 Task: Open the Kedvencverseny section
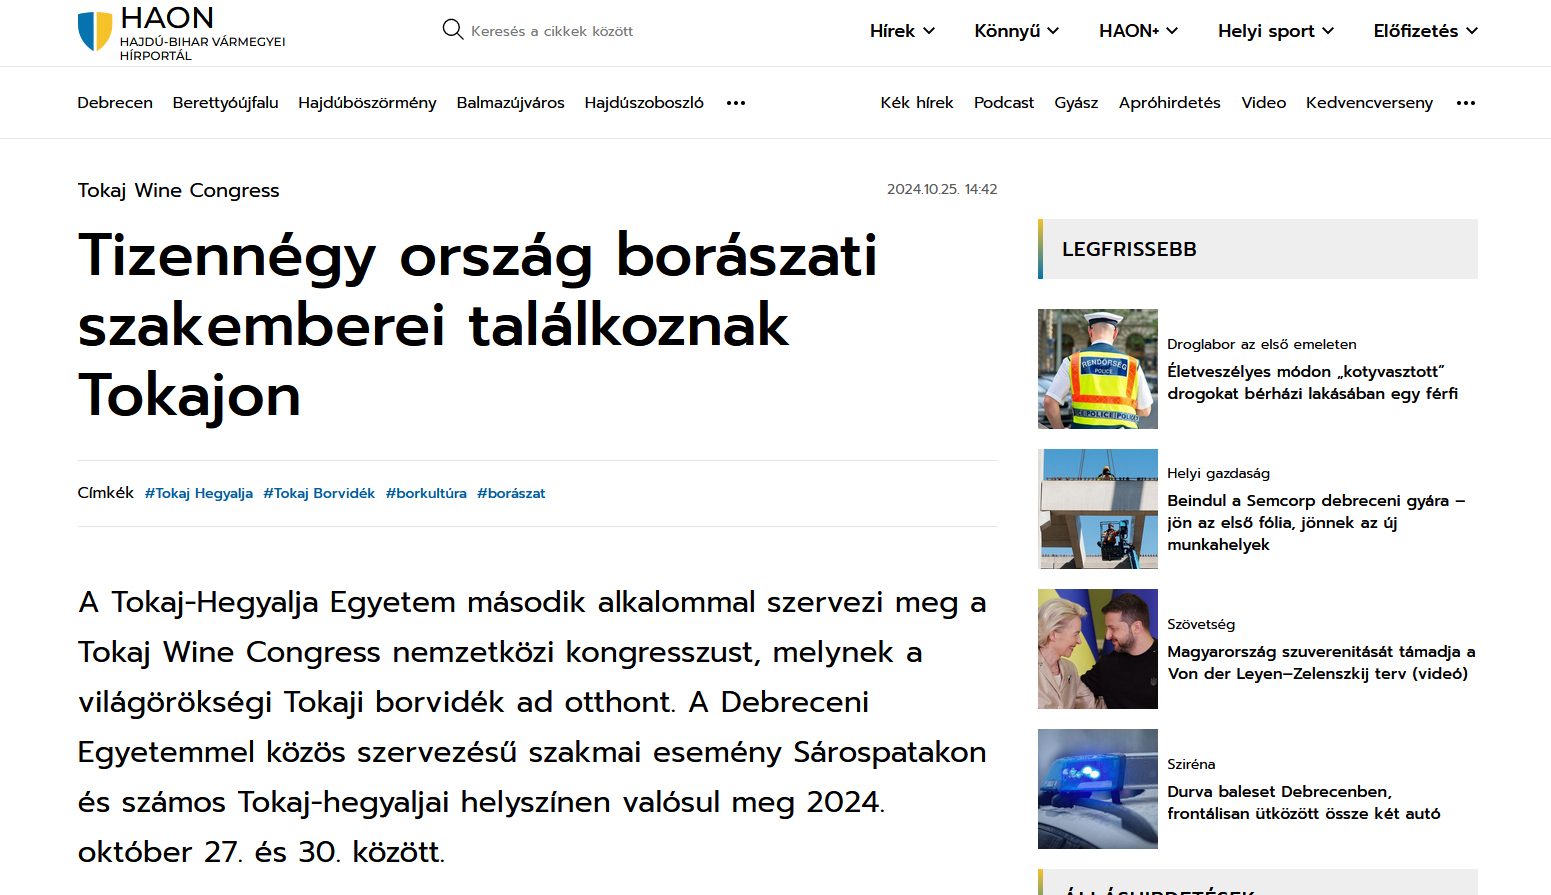click(x=1369, y=103)
